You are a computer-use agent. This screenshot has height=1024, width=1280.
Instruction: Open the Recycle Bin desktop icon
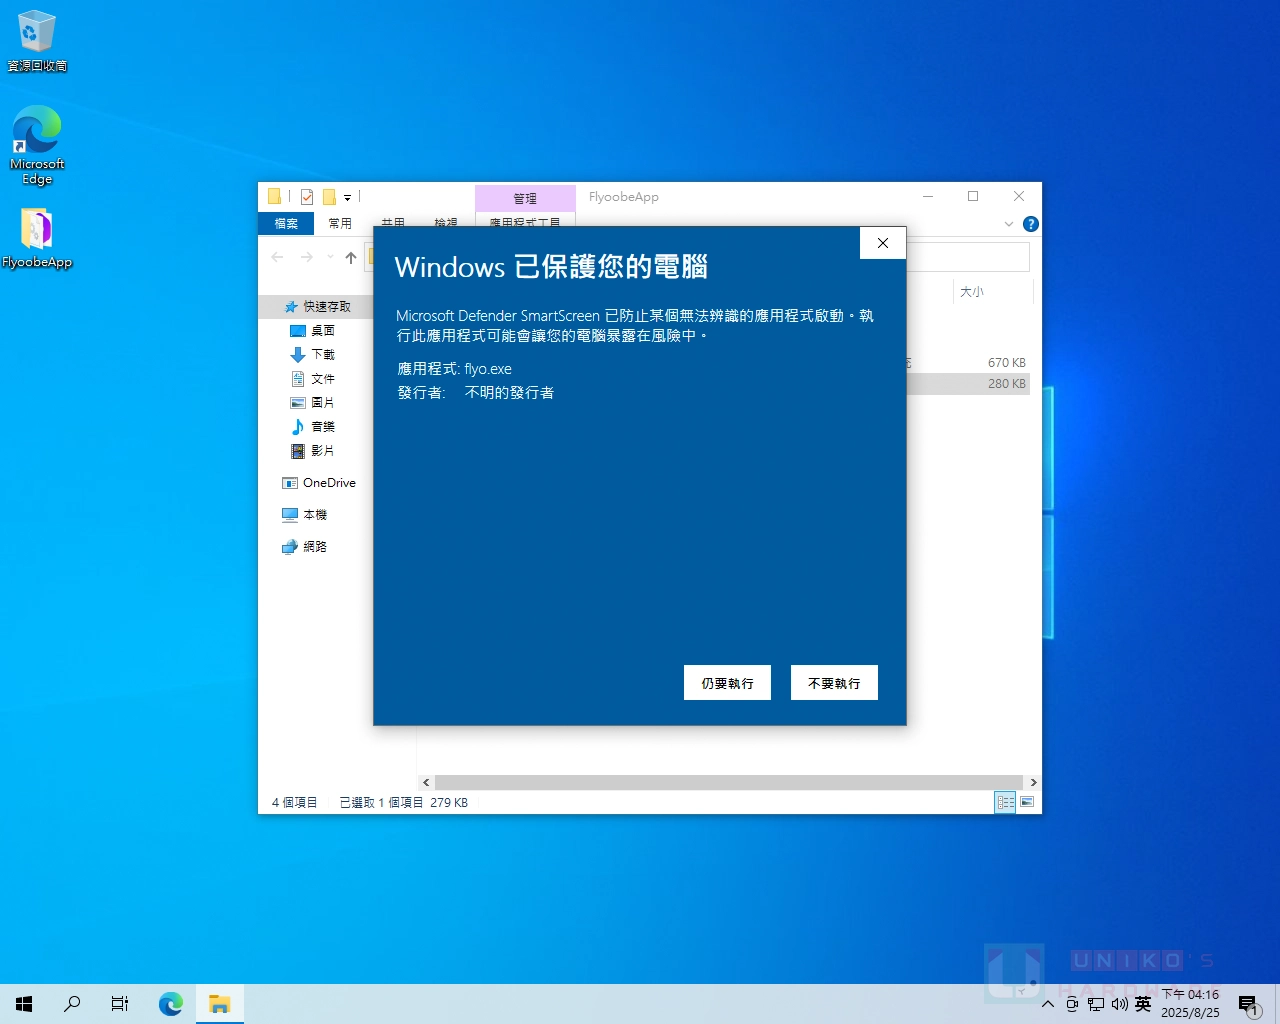point(37,41)
